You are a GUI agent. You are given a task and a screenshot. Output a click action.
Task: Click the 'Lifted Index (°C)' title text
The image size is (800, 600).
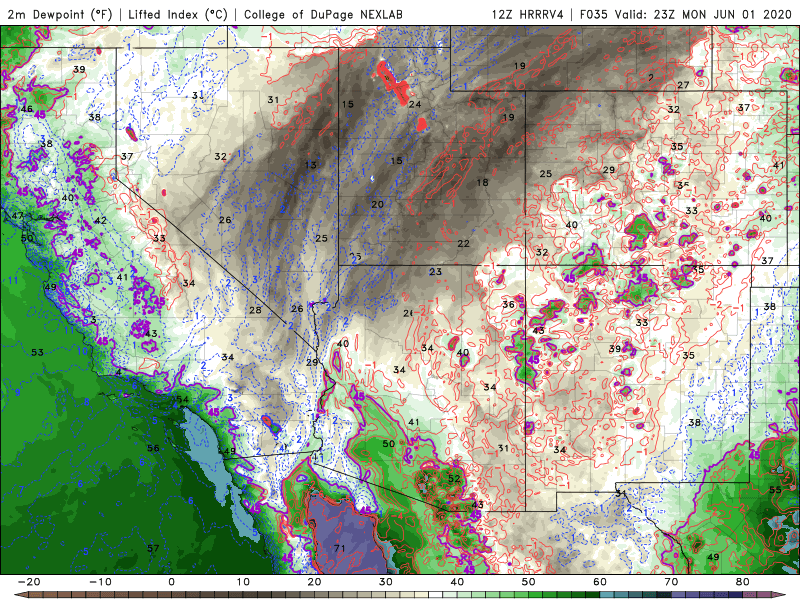click(178, 14)
